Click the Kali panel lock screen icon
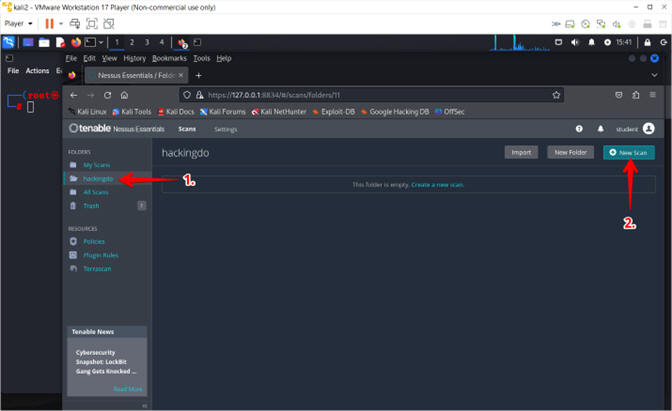Screen dimensions: 672x411 coord(647,42)
